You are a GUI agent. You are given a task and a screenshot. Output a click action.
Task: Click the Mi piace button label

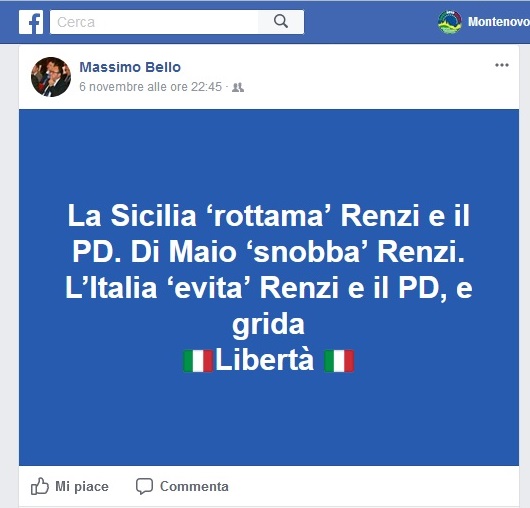82,487
